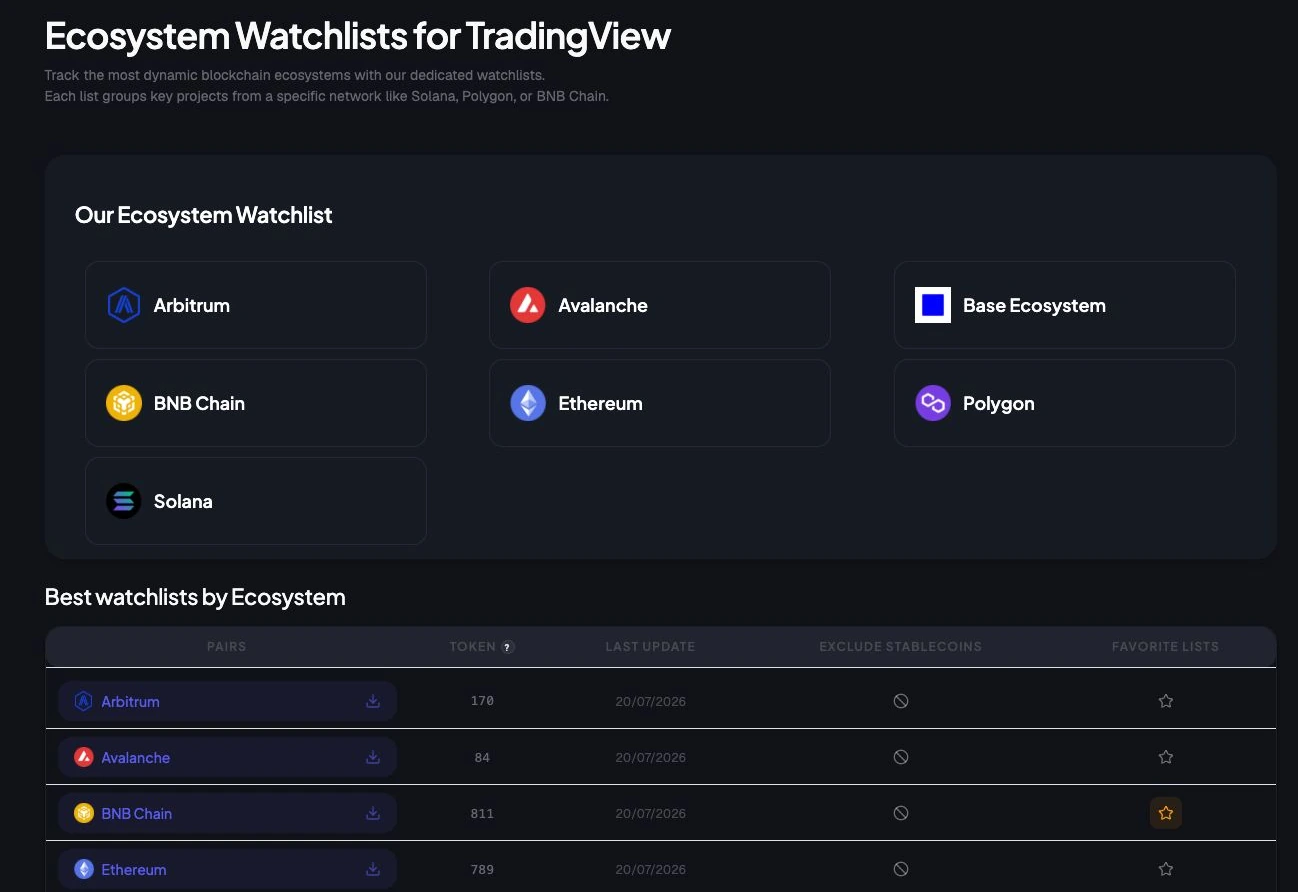The height and width of the screenshot is (892, 1298).
Task: Download the BNB Chain watchlist
Action: (373, 813)
